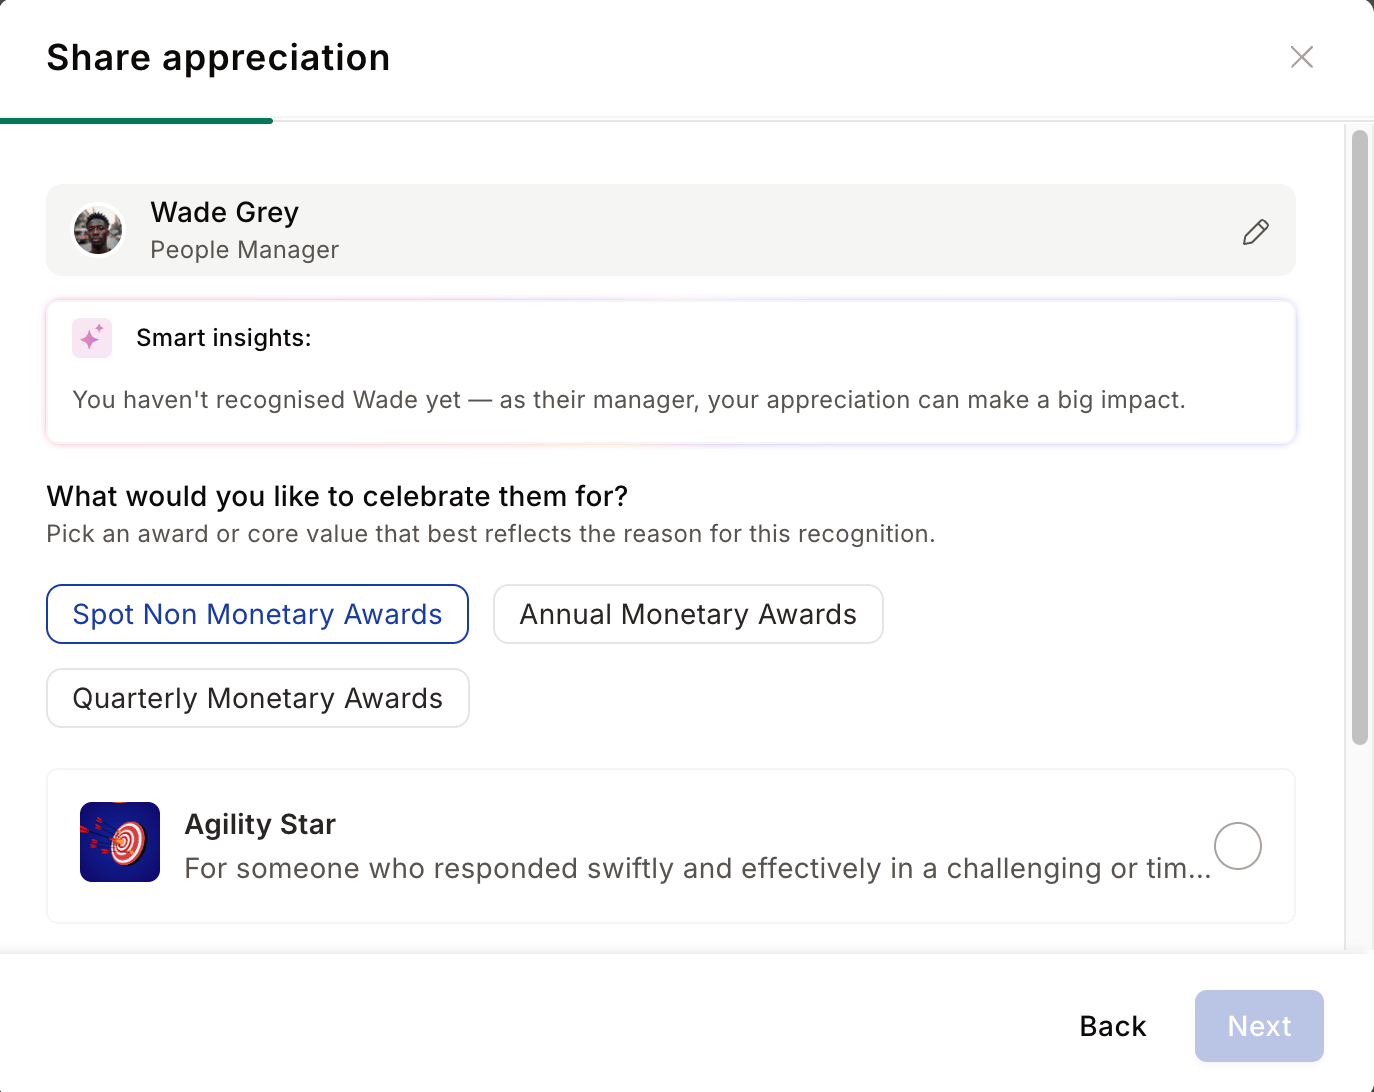The height and width of the screenshot is (1092, 1374).
Task: Click the Agility Star target badge icon
Action: pos(120,842)
